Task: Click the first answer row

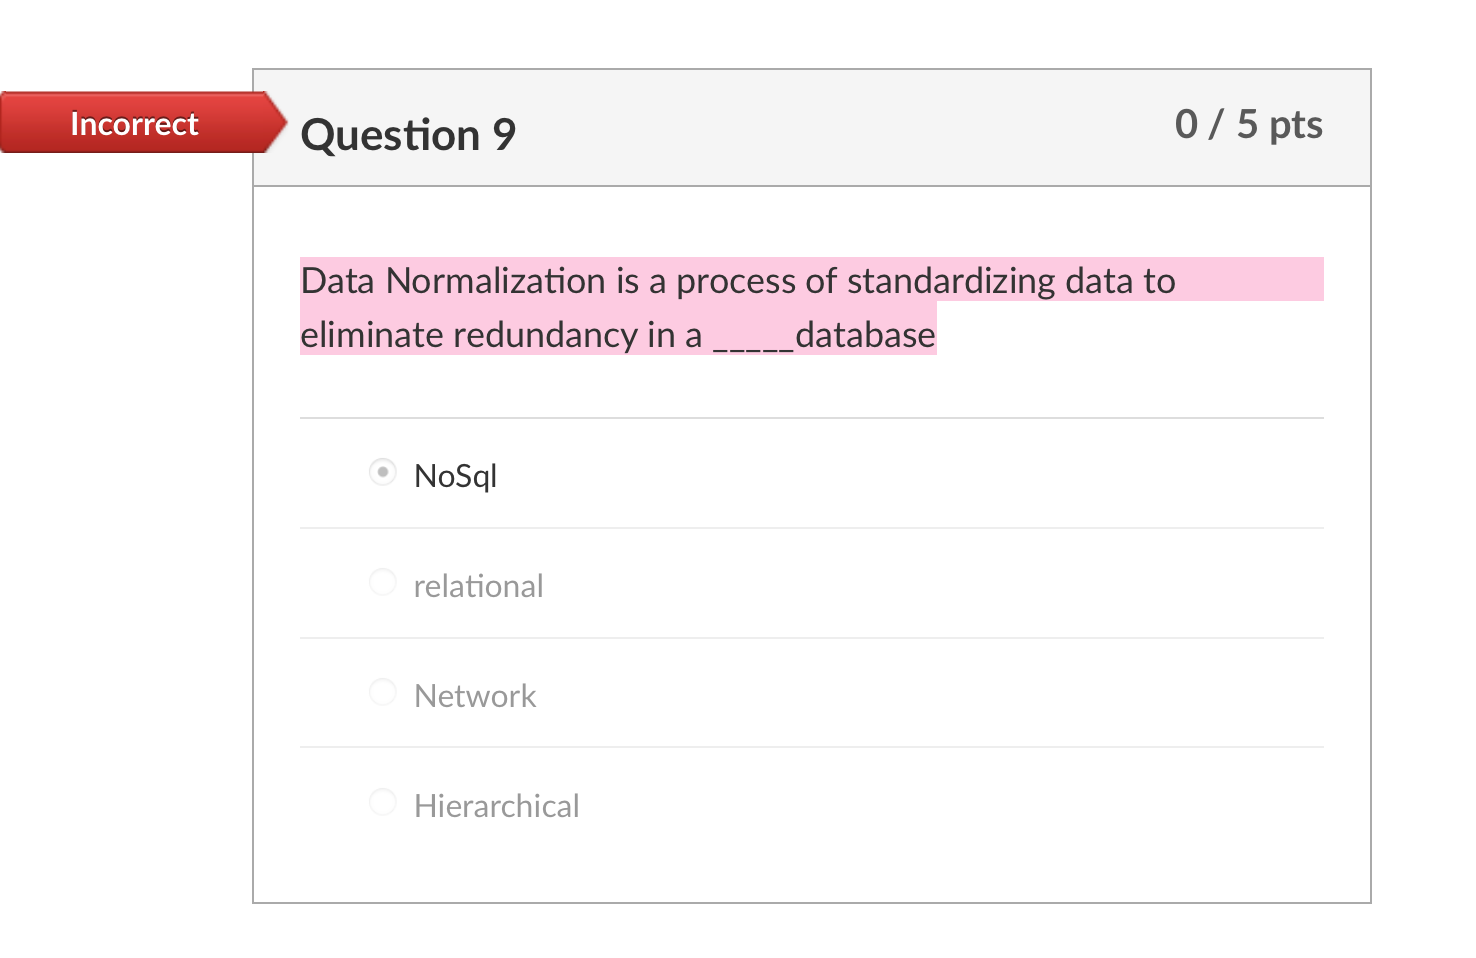Action: point(812,473)
